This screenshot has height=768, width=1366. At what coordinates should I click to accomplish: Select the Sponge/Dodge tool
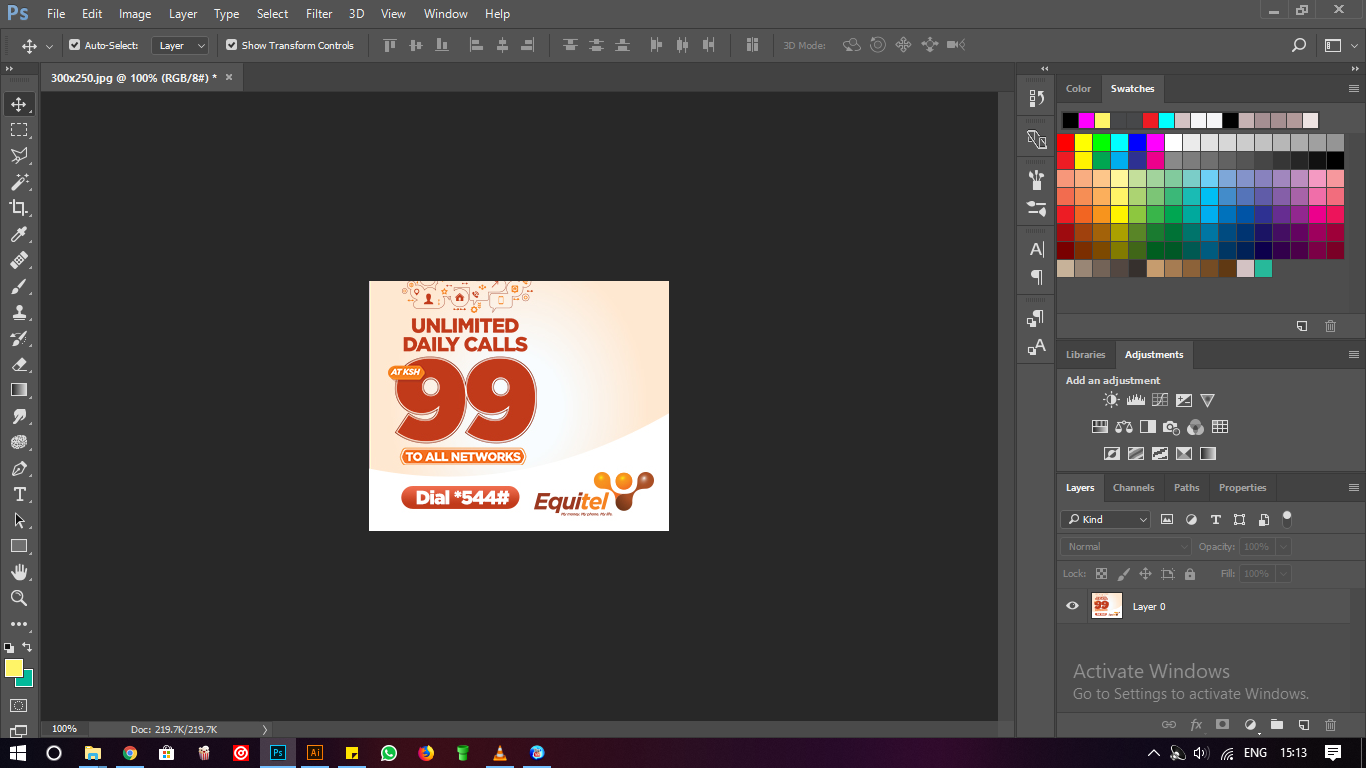[19, 442]
